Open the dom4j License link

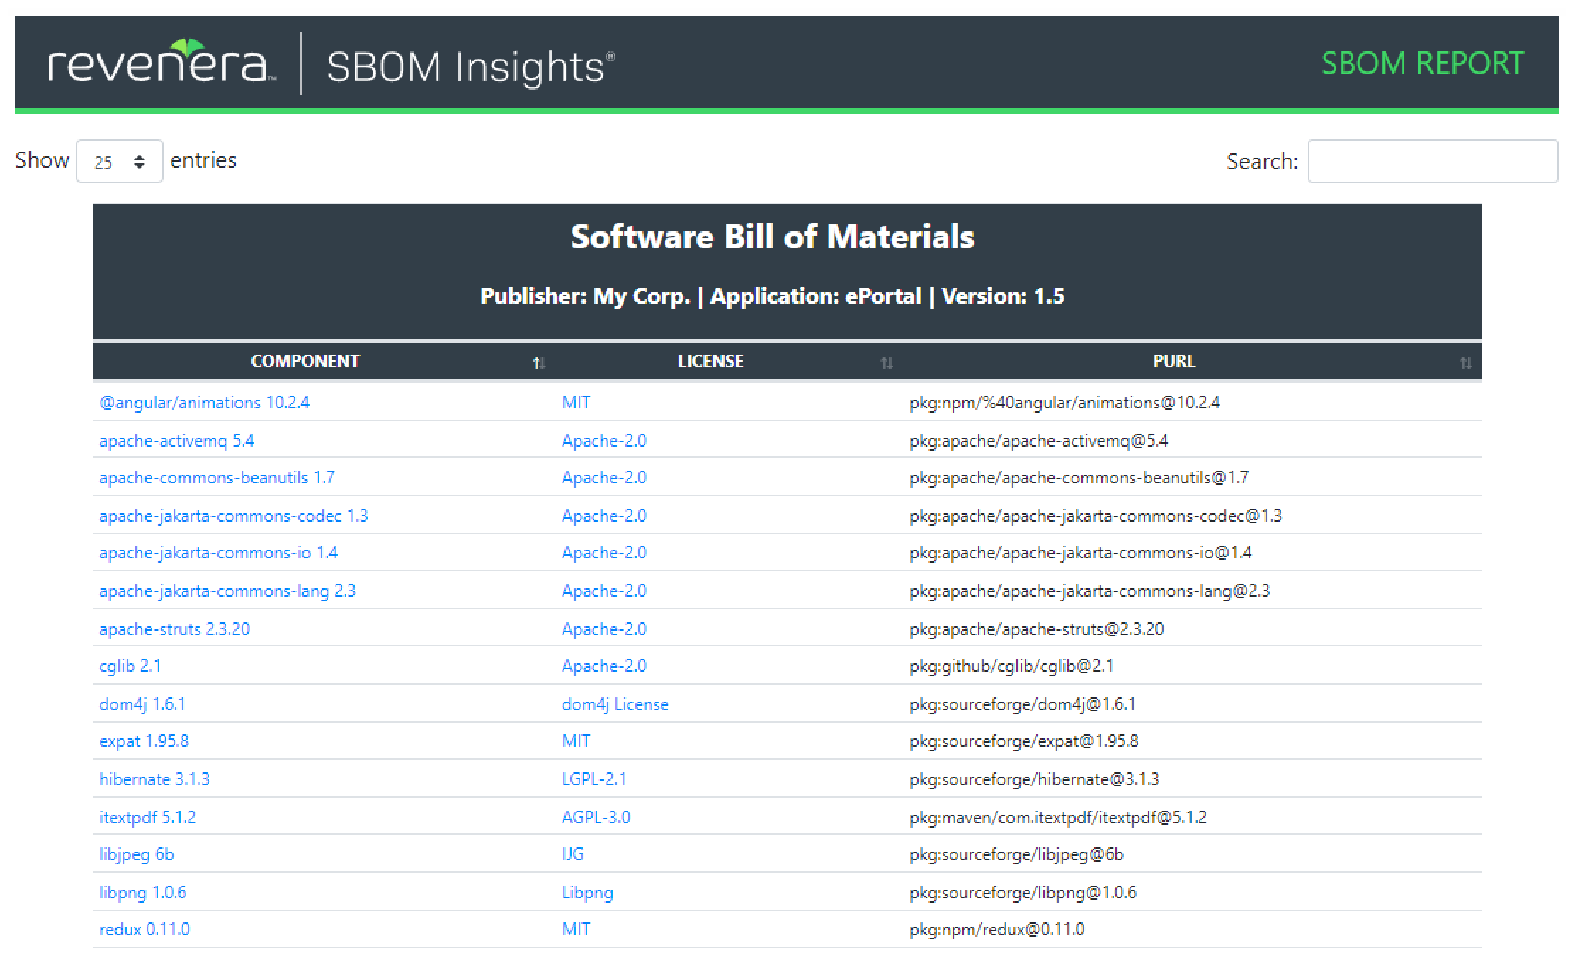click(x=615, y=704)
